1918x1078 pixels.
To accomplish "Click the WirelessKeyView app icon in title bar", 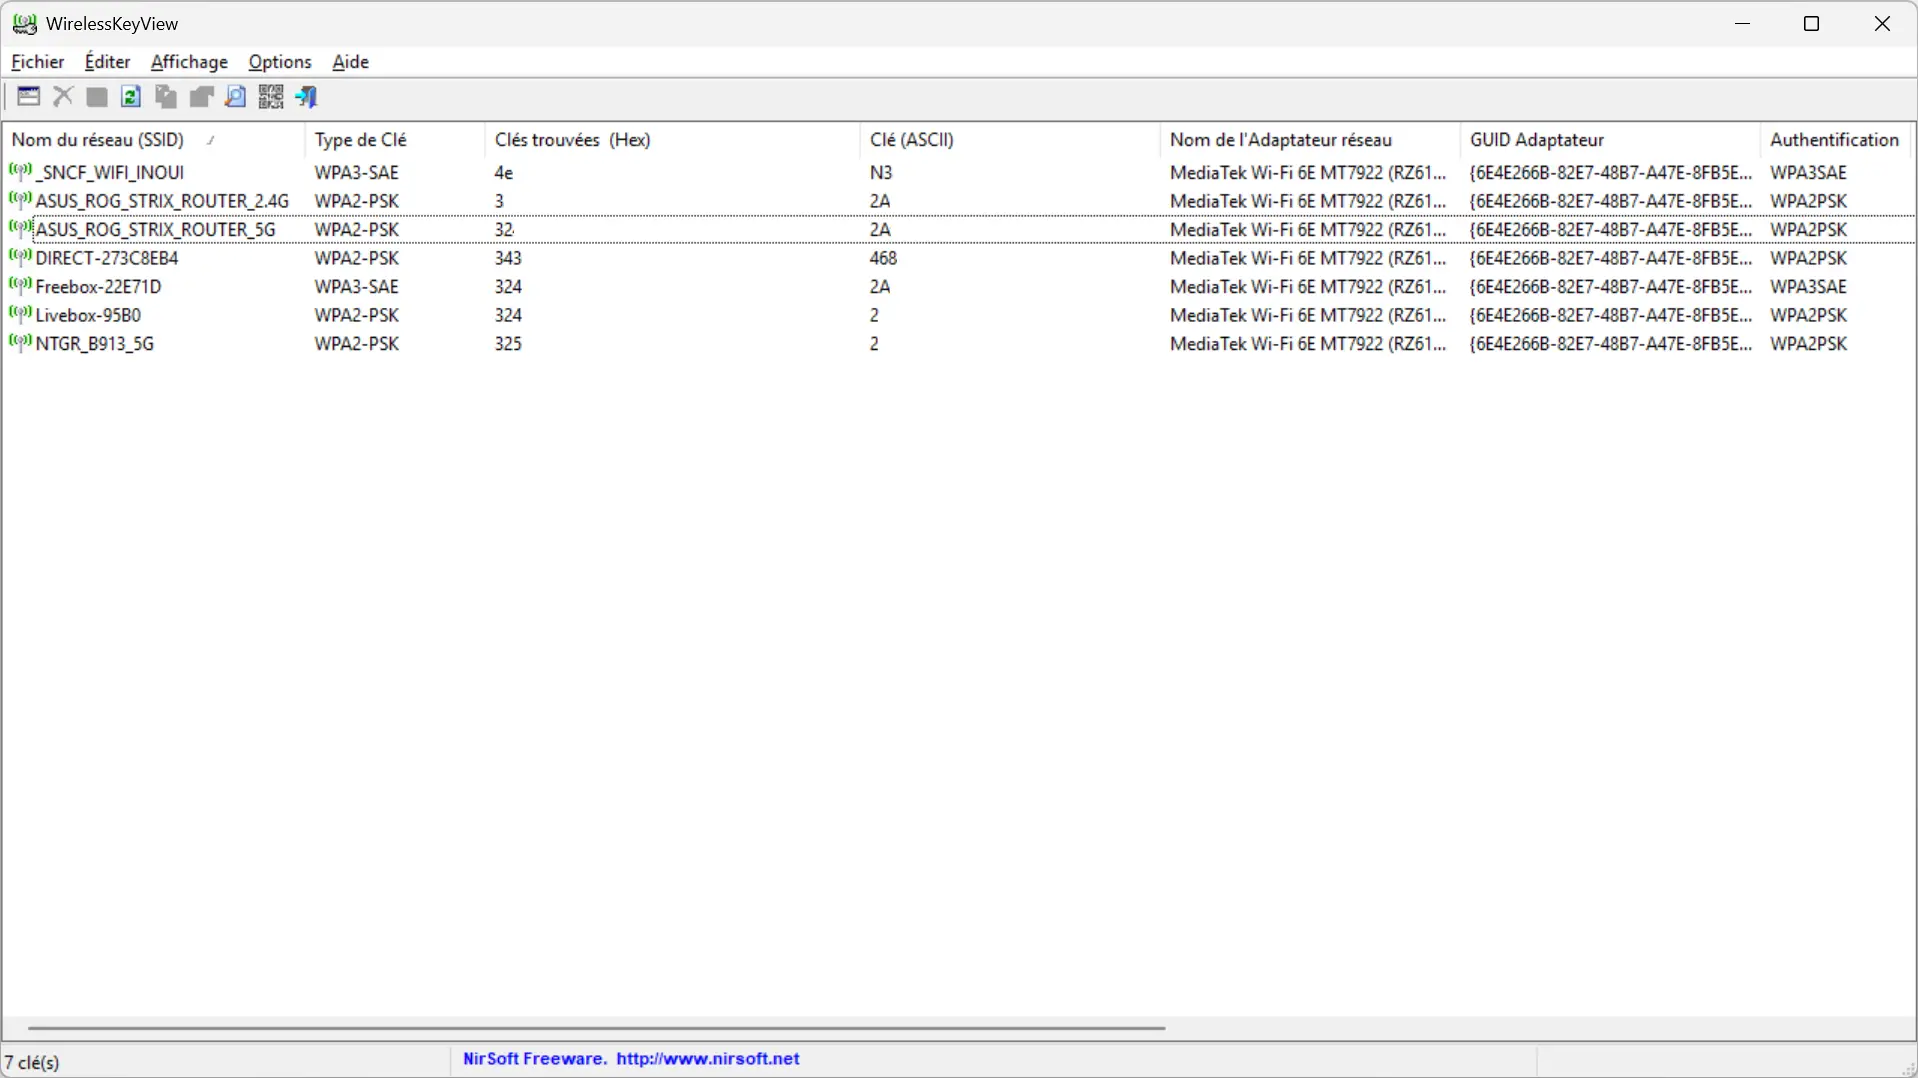I will coord(24,24).
